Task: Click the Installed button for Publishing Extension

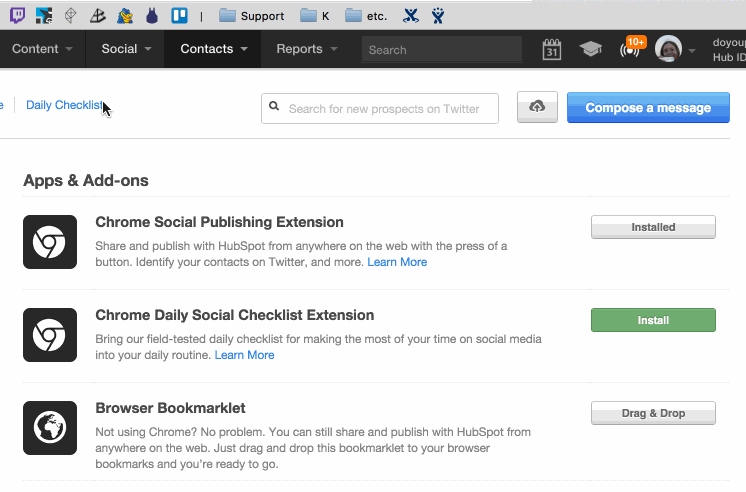Action: [x=653, y=227]
